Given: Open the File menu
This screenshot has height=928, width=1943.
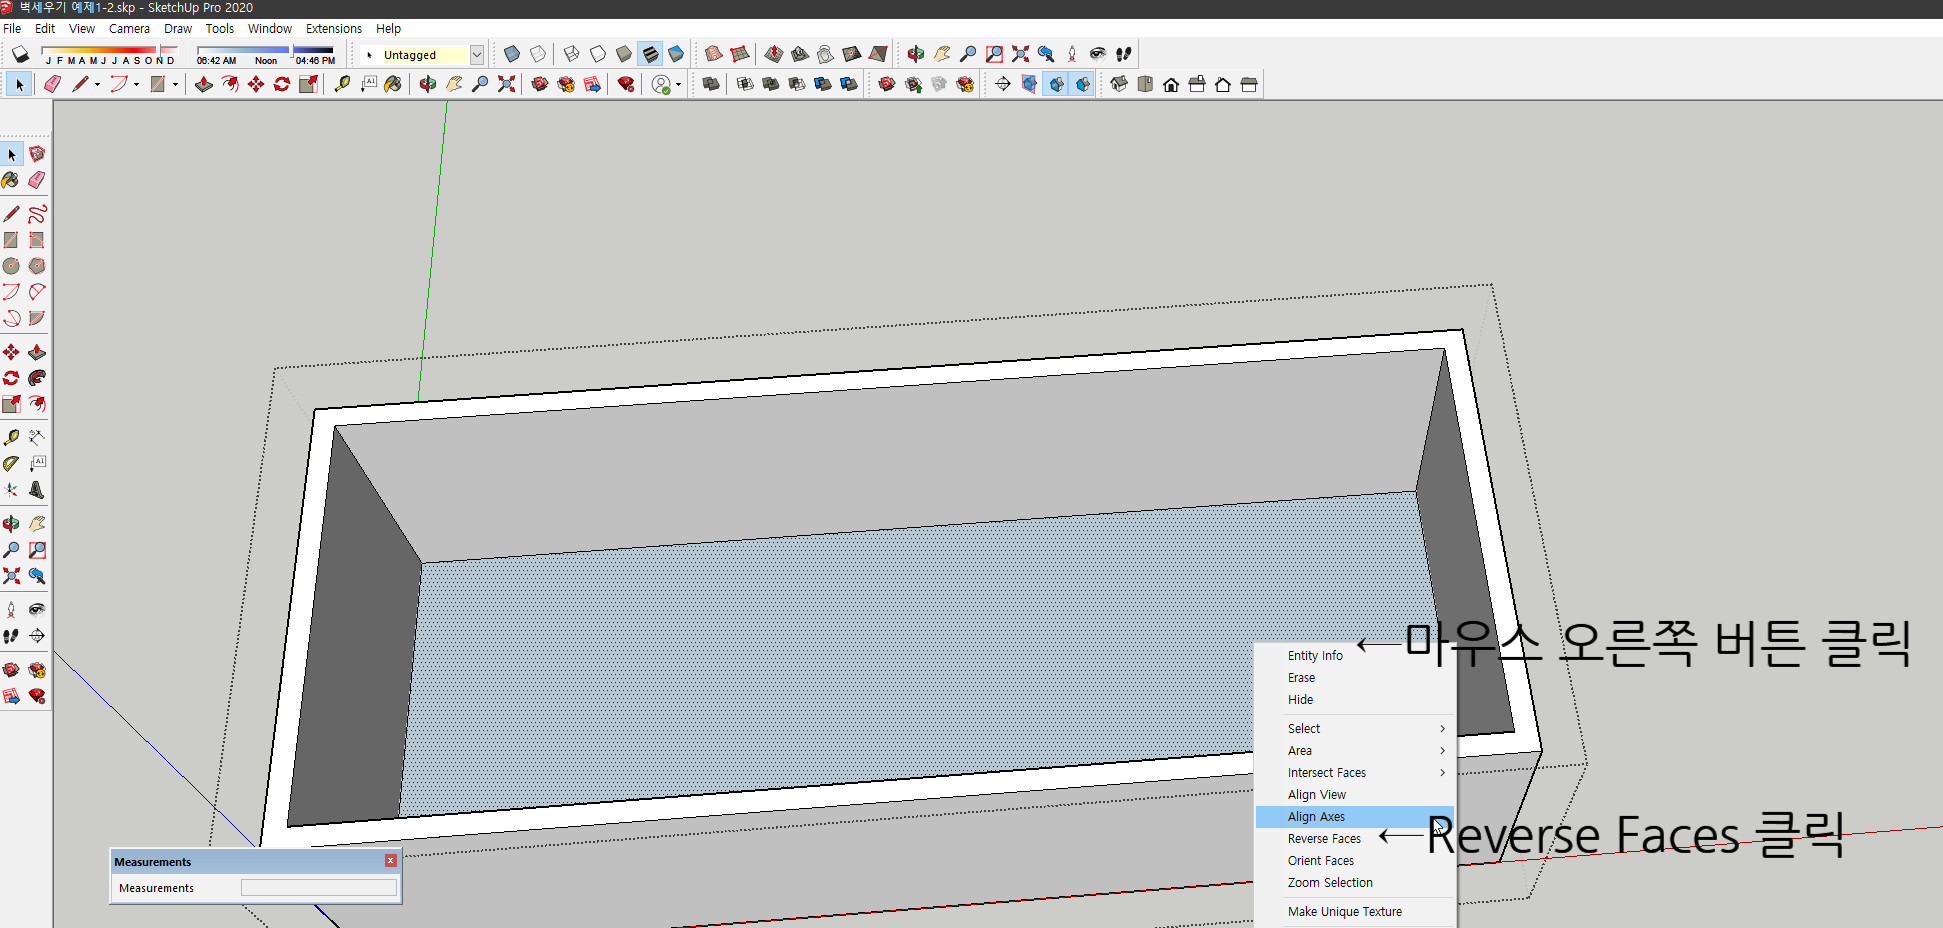Looking at the screenshot, I should 12,28.
